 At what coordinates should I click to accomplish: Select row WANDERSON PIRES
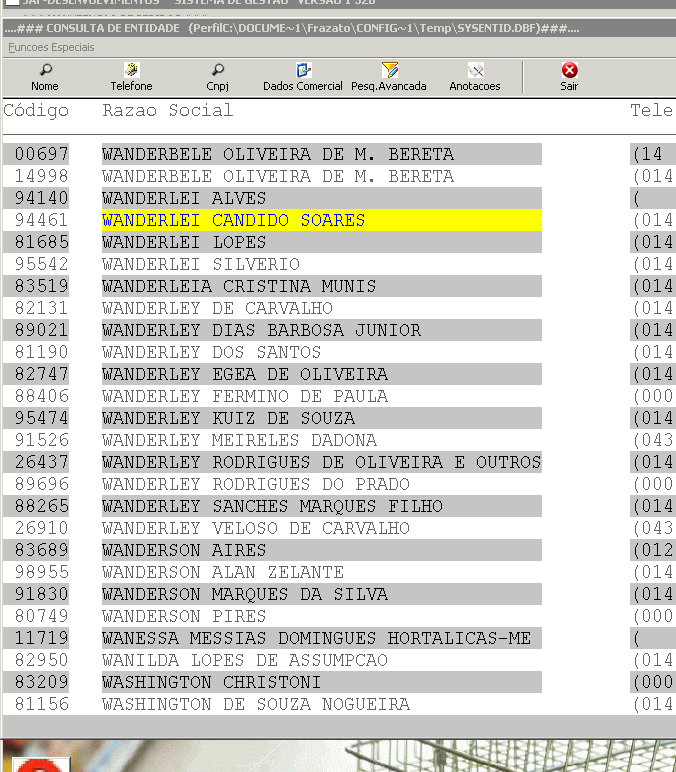click(x=322, y=616)
